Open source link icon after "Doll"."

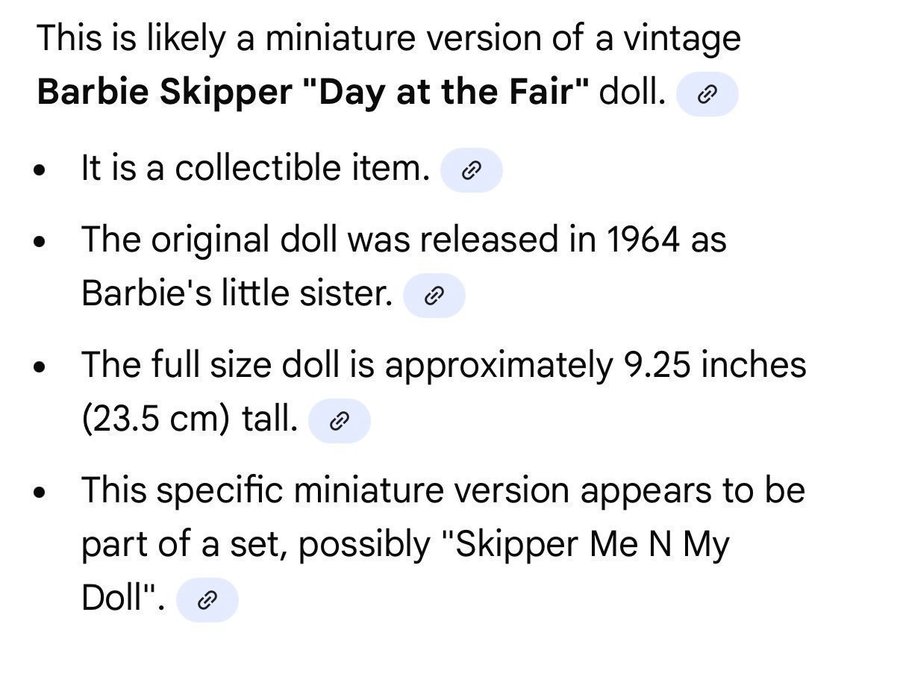[x=207, y=600]
